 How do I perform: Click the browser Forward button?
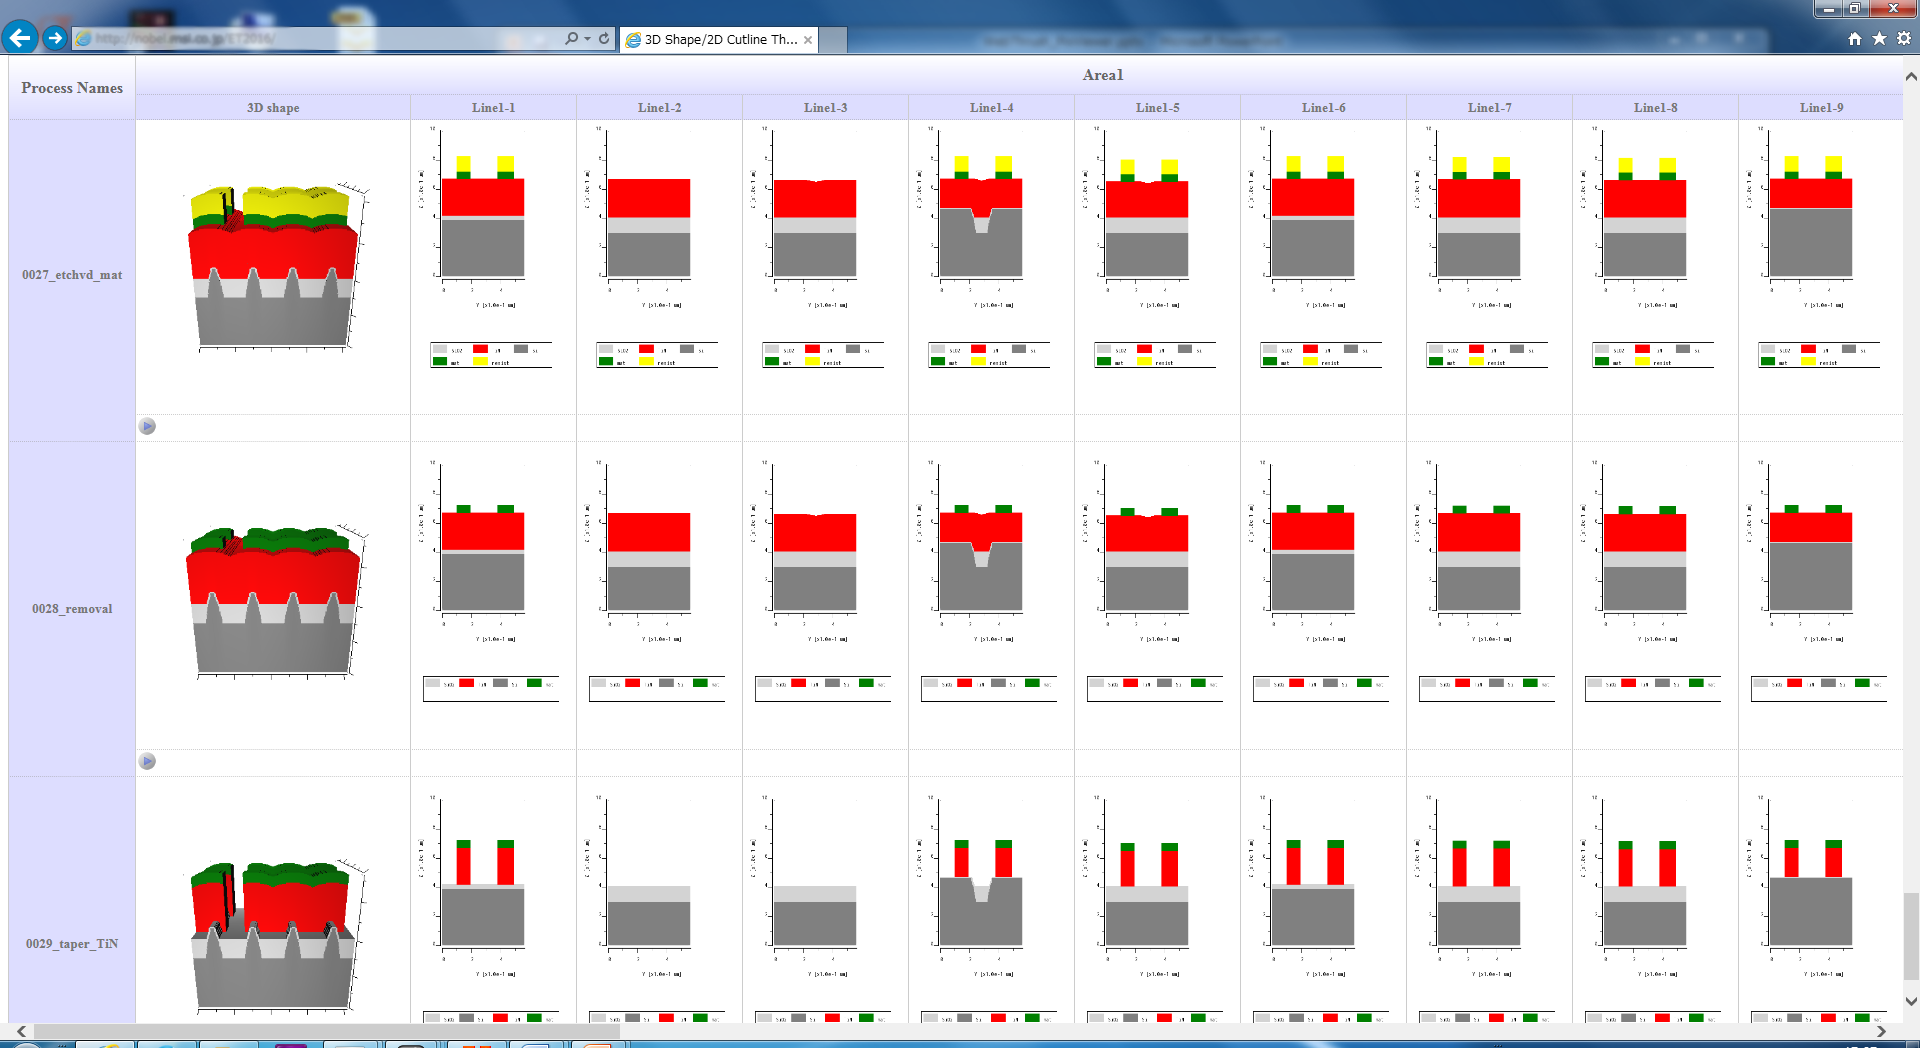click(55, 38)
